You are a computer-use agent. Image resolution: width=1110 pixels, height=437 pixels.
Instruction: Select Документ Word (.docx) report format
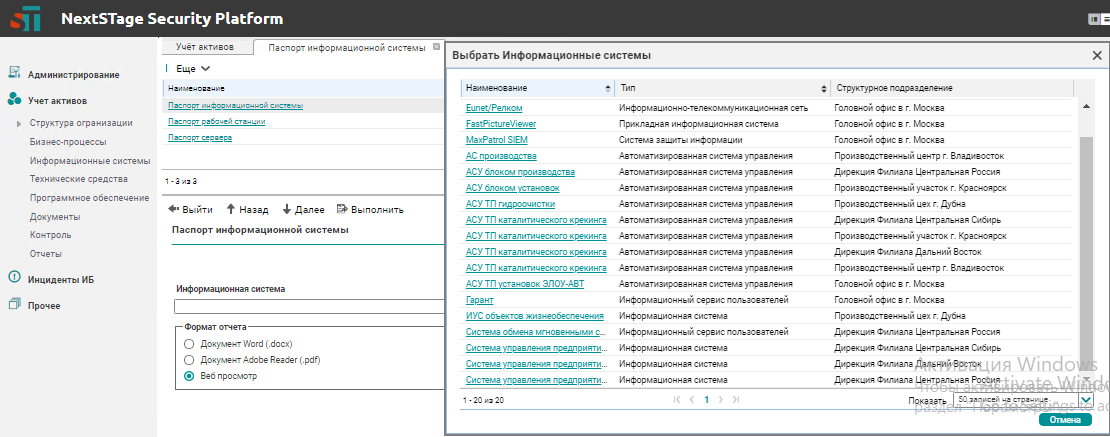pos(188,343)
